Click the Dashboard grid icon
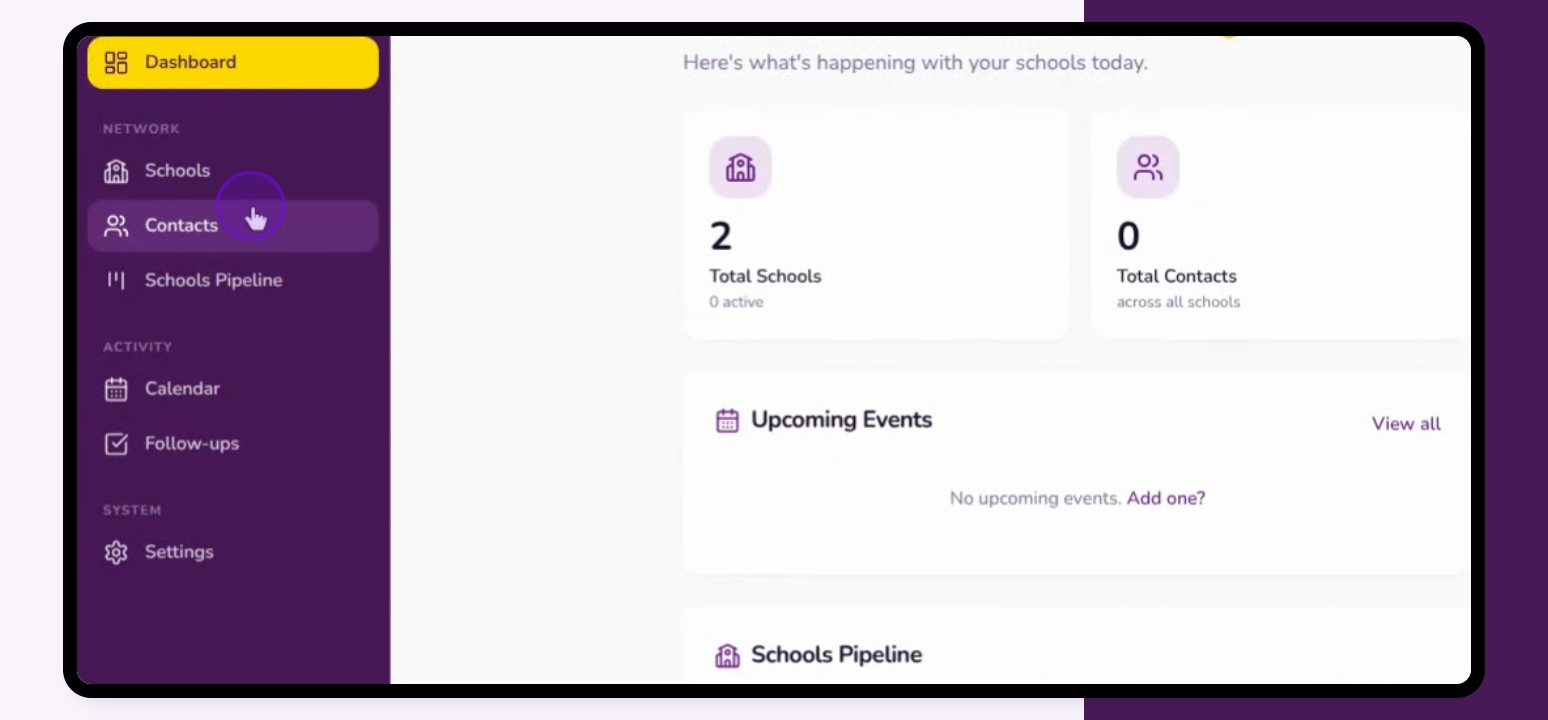This screenshot has width=1548, height=720. [x=117, y=62]
